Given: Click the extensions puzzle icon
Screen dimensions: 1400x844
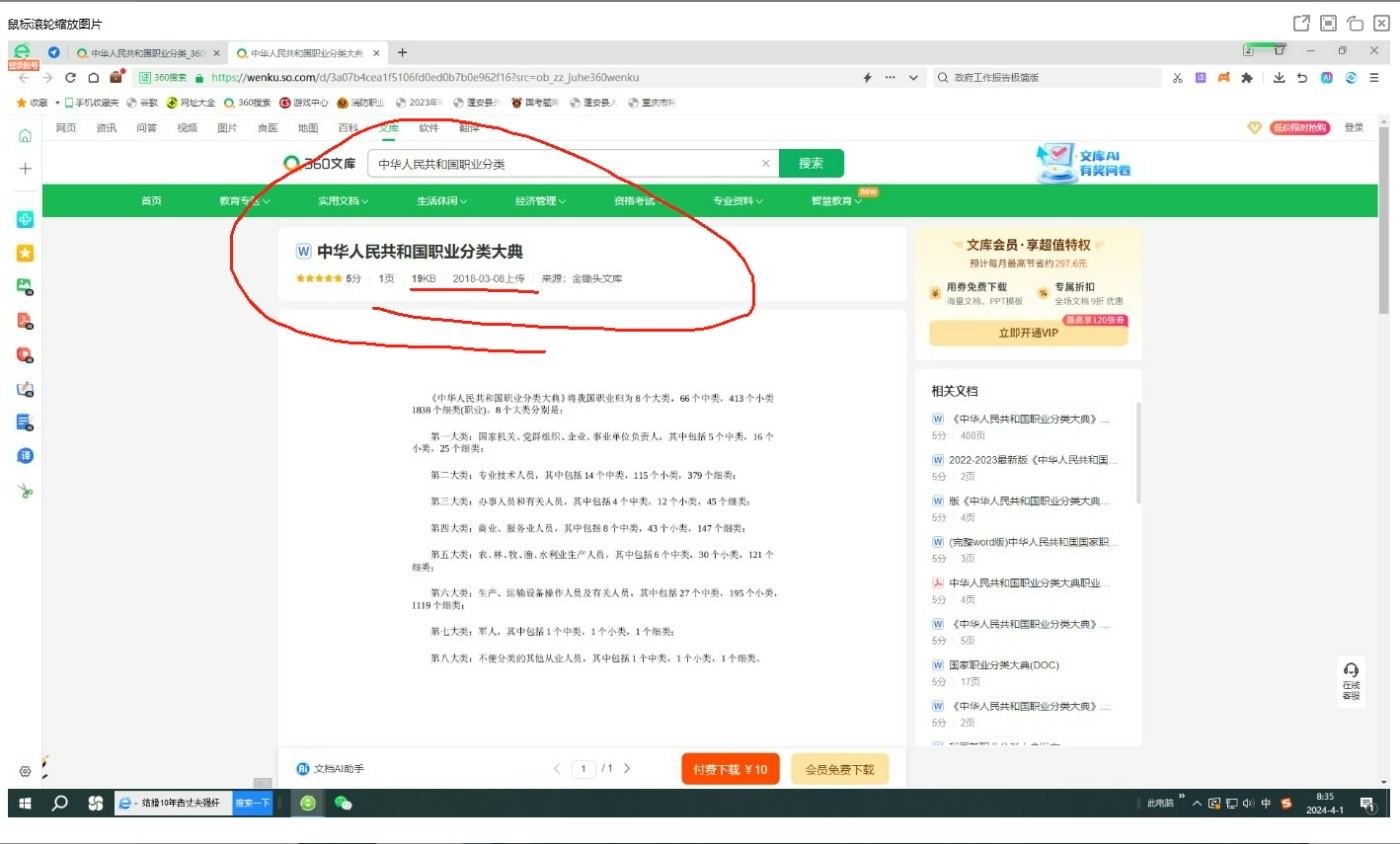Looking at the screenshot, I should (1246, 77).
